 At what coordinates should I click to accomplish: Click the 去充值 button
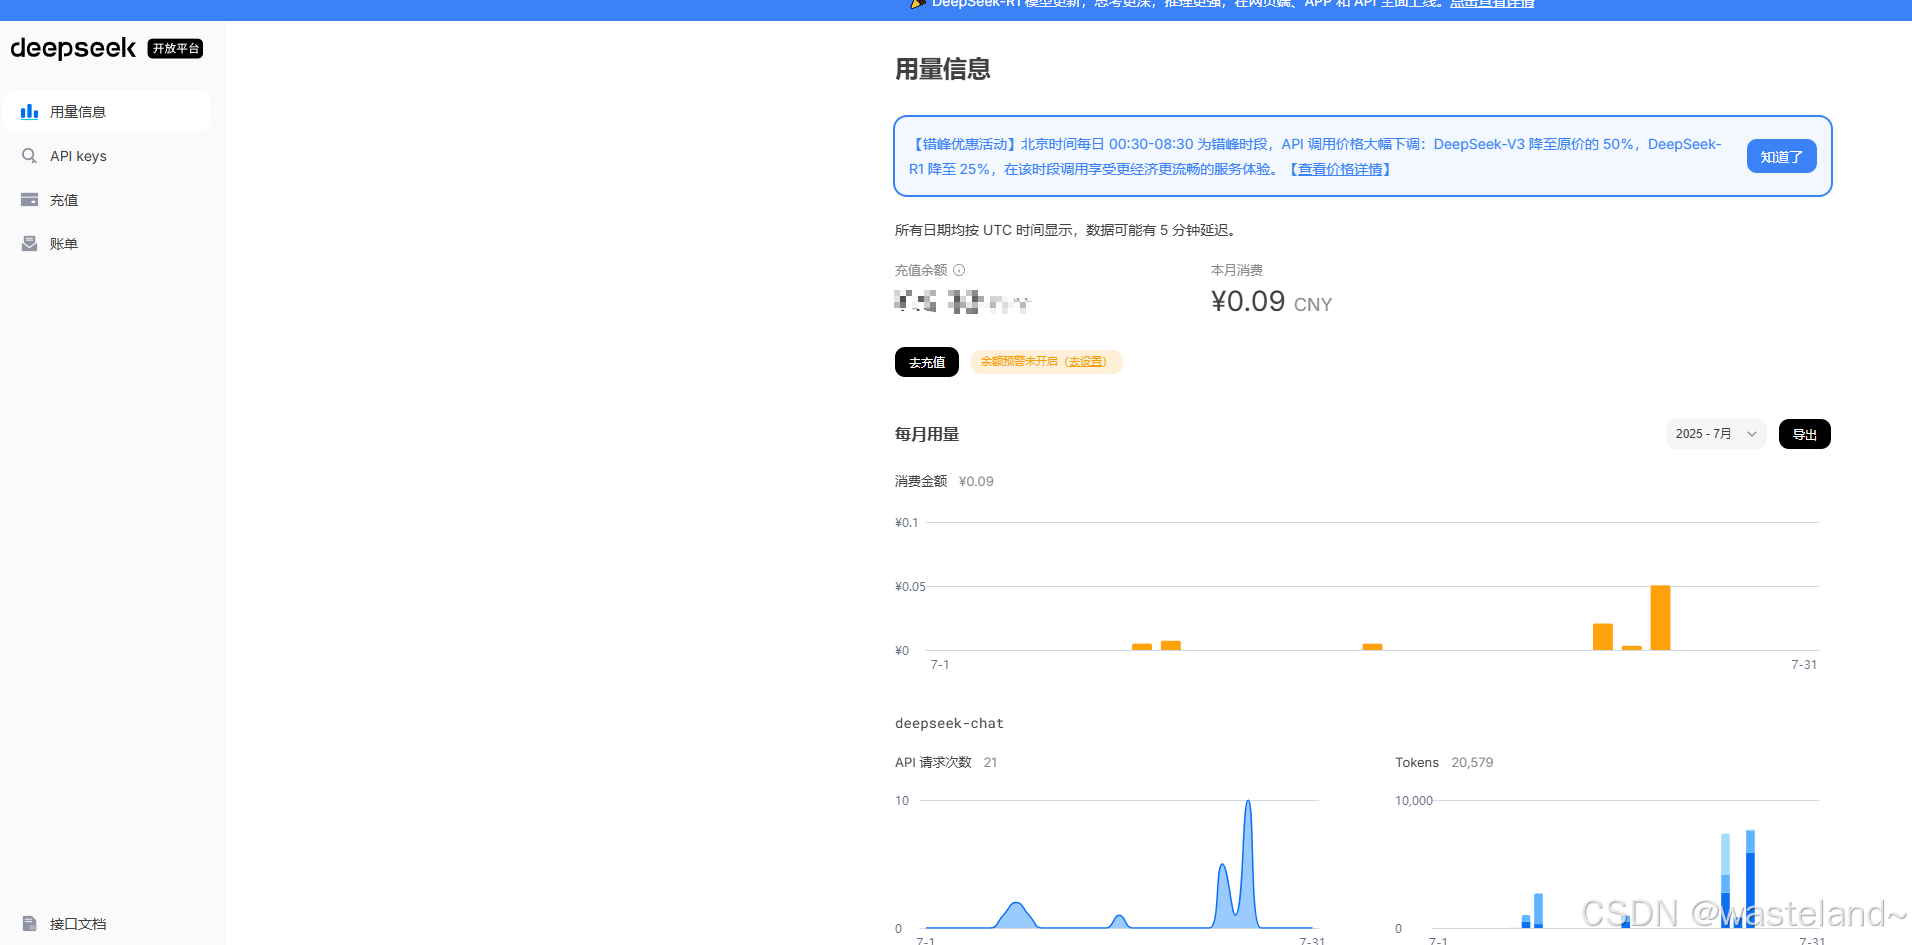927,362
